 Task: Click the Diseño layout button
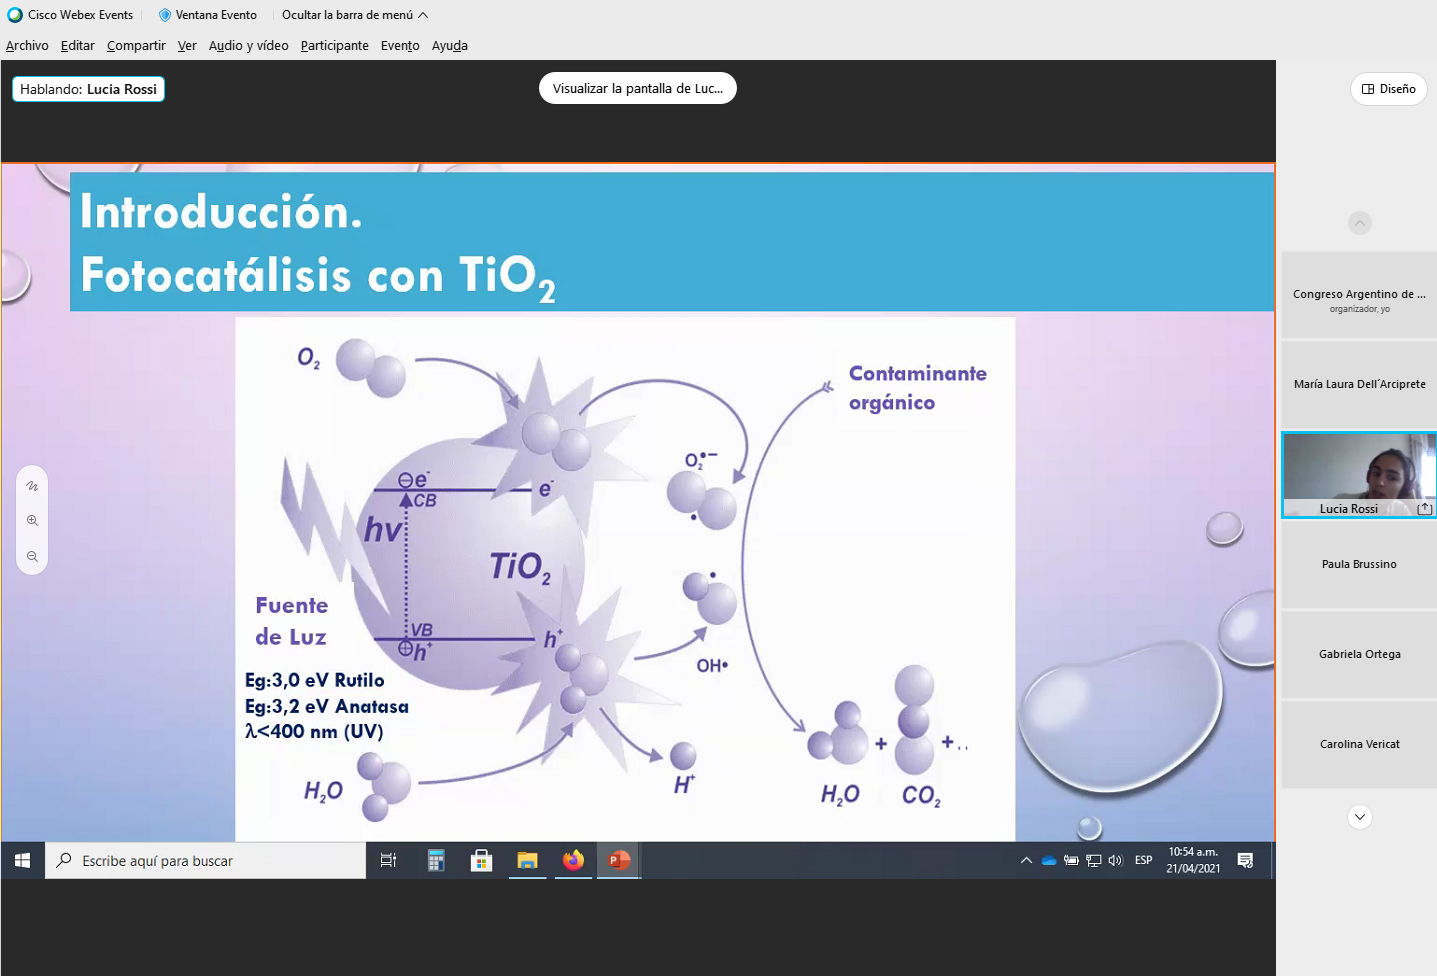1388,89
